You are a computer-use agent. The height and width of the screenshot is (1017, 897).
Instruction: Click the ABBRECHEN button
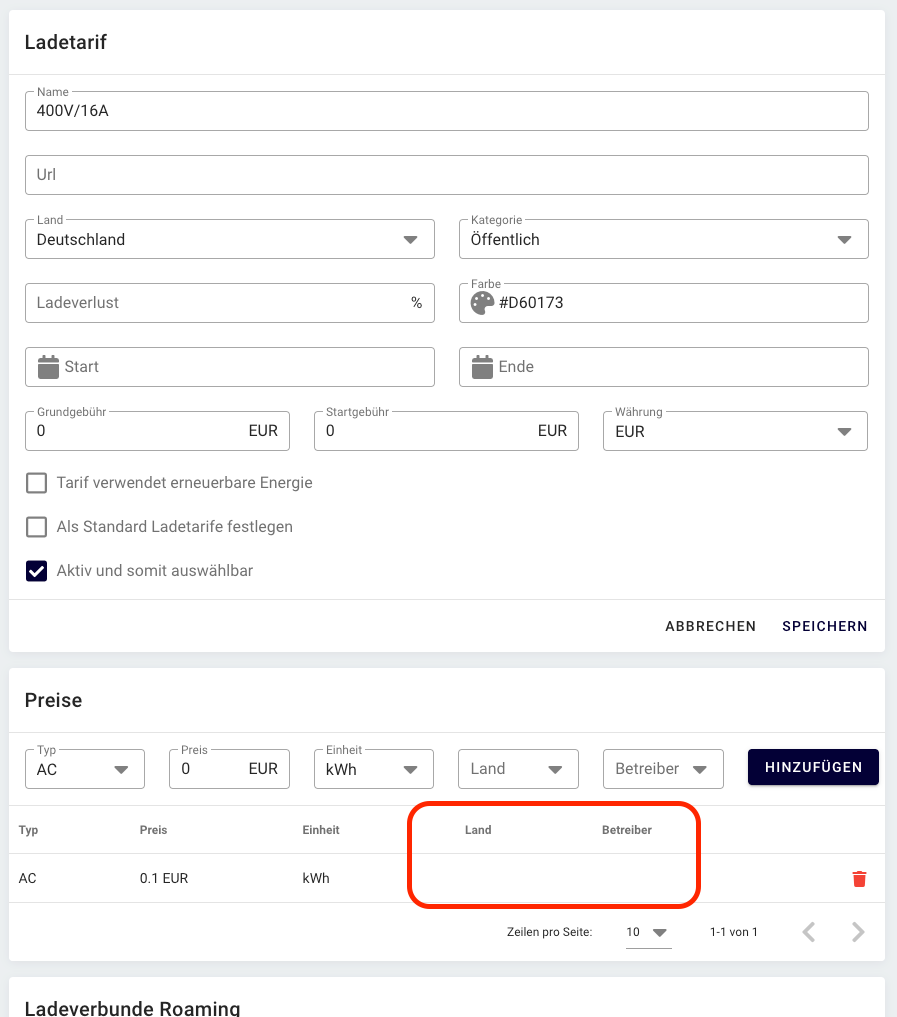[710, 626]
